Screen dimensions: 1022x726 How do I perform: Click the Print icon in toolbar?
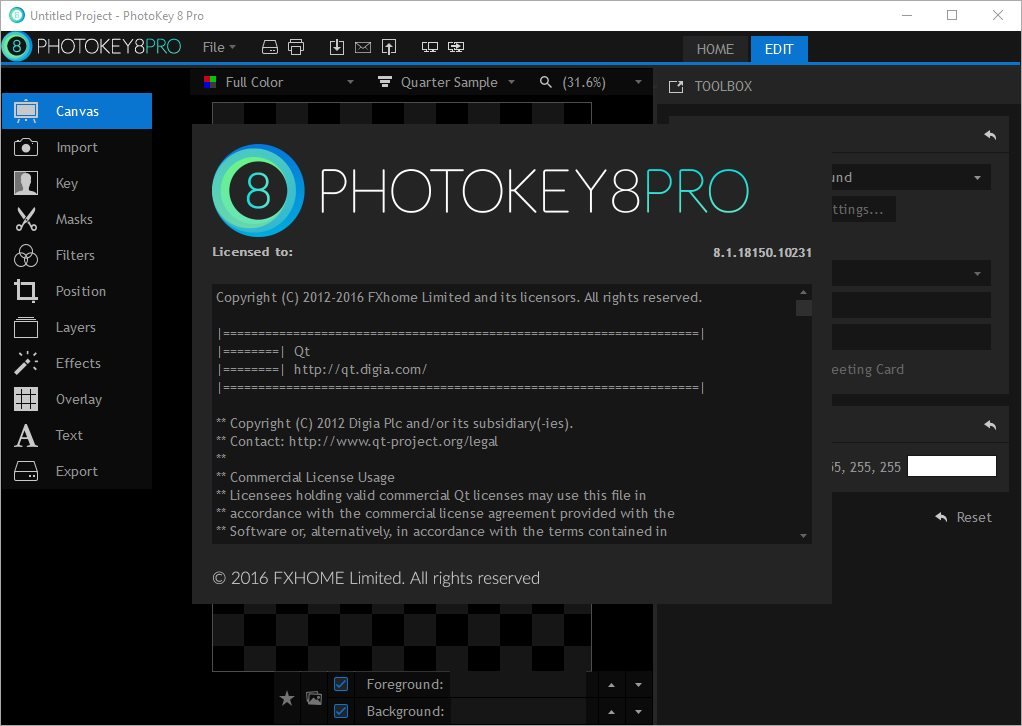click(296, 47)
